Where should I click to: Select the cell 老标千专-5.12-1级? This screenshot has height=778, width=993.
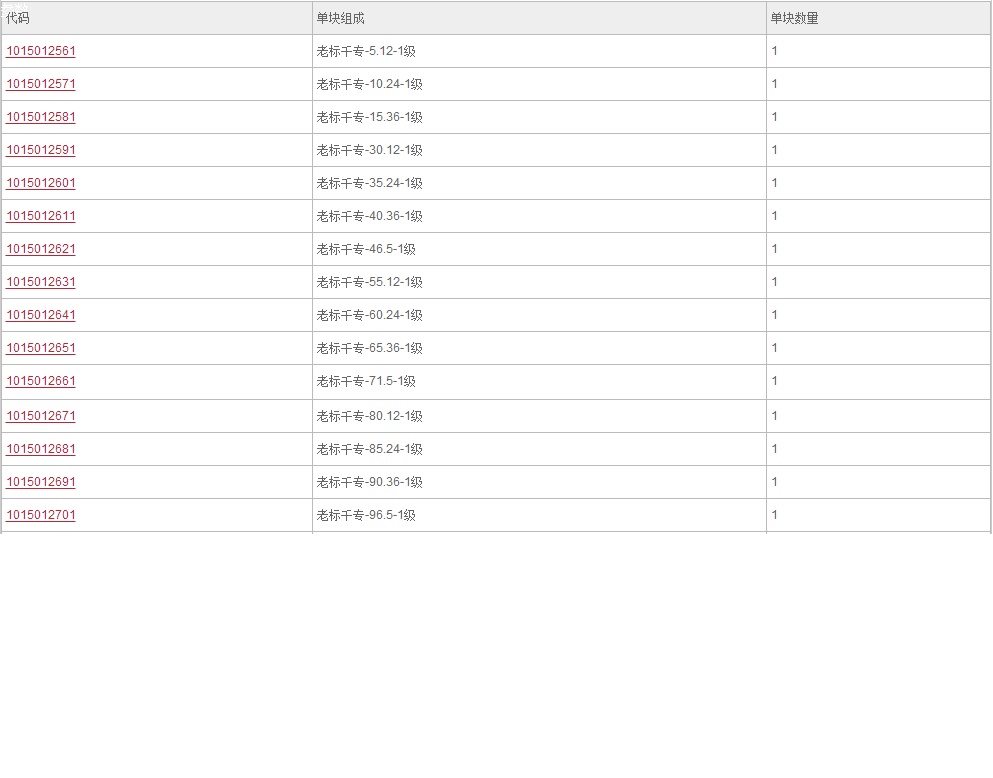[539, 51]
